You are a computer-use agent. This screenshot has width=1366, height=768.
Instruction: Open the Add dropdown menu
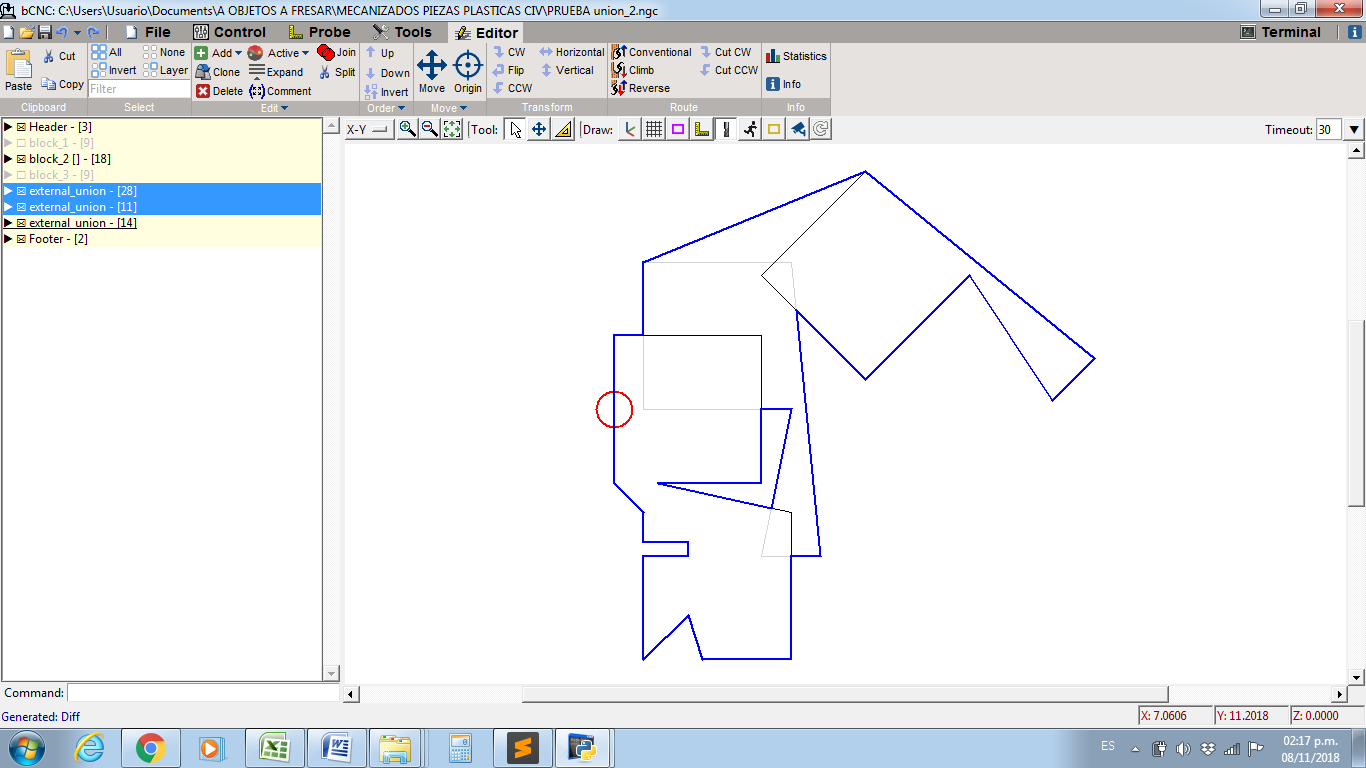click(x=219, y=53)
